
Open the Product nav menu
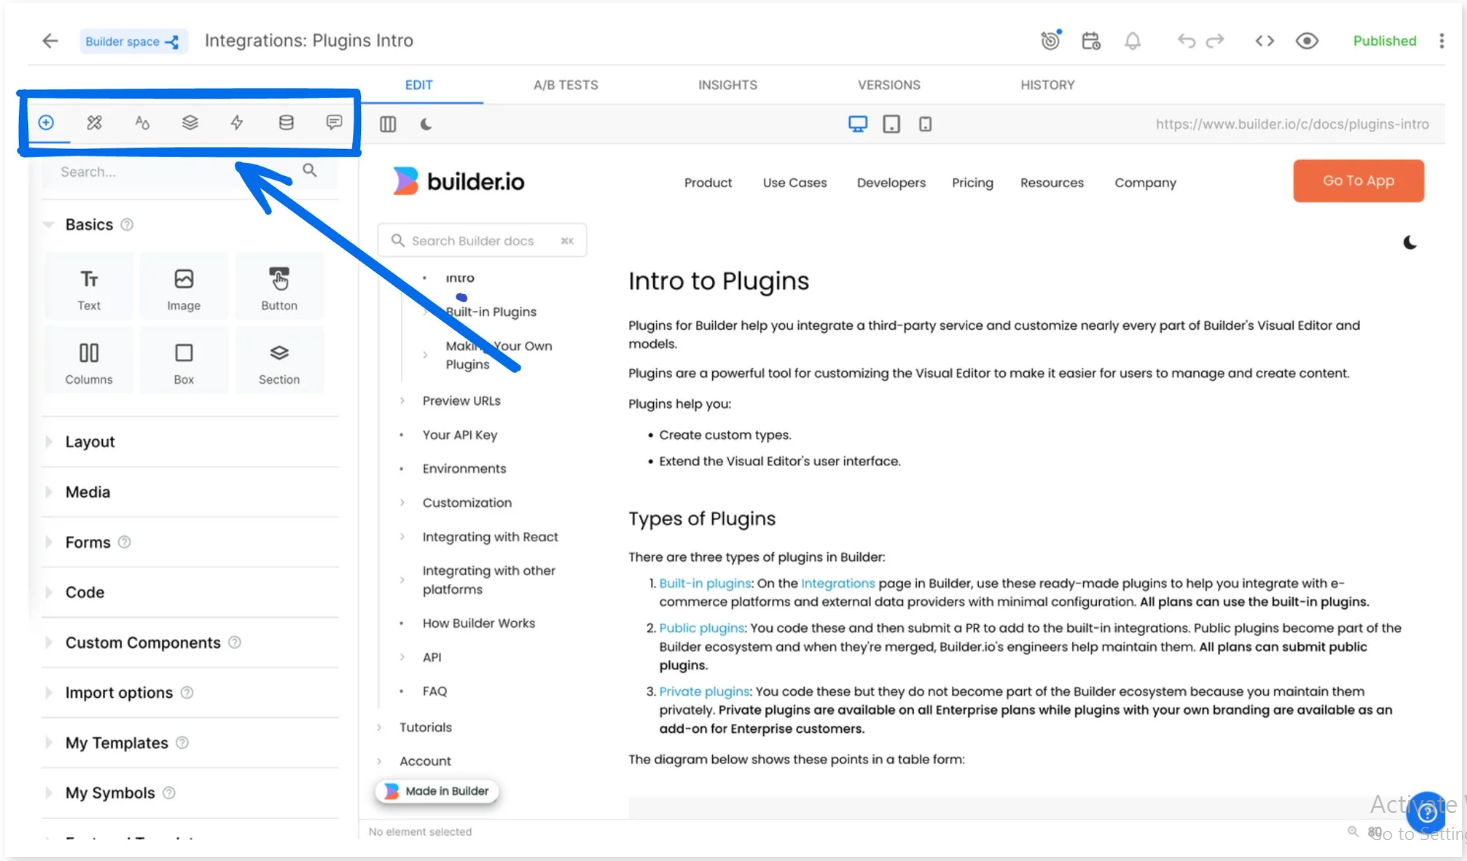pyautogui.click(x=708, y=183)
